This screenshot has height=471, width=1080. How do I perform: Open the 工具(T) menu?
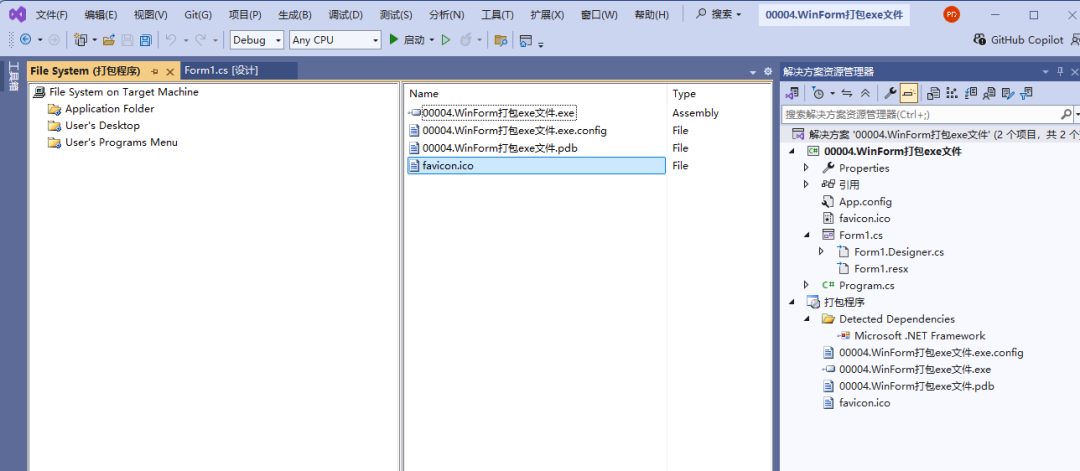[497, 14]
